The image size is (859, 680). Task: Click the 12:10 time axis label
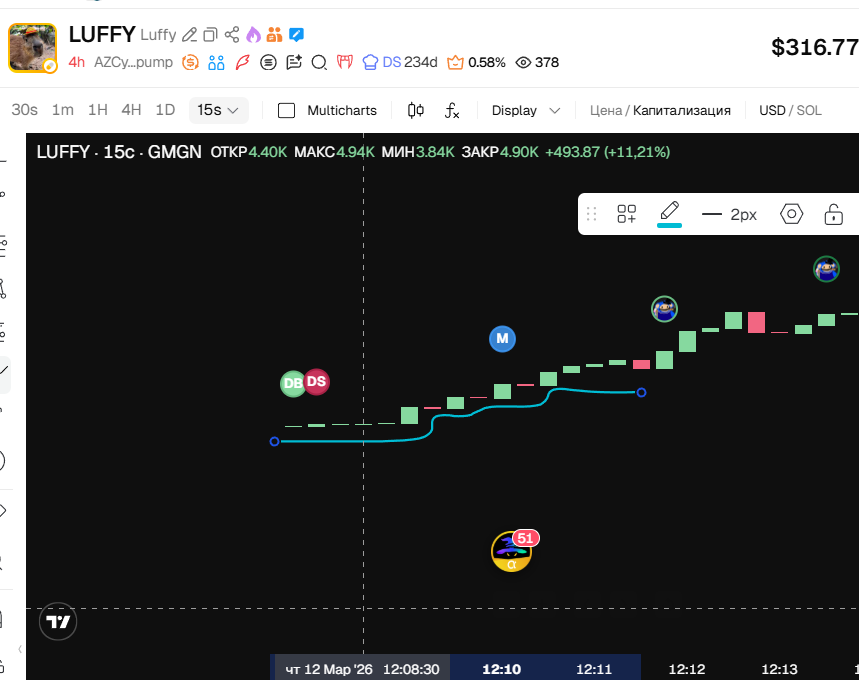click(x=501, y=669)
